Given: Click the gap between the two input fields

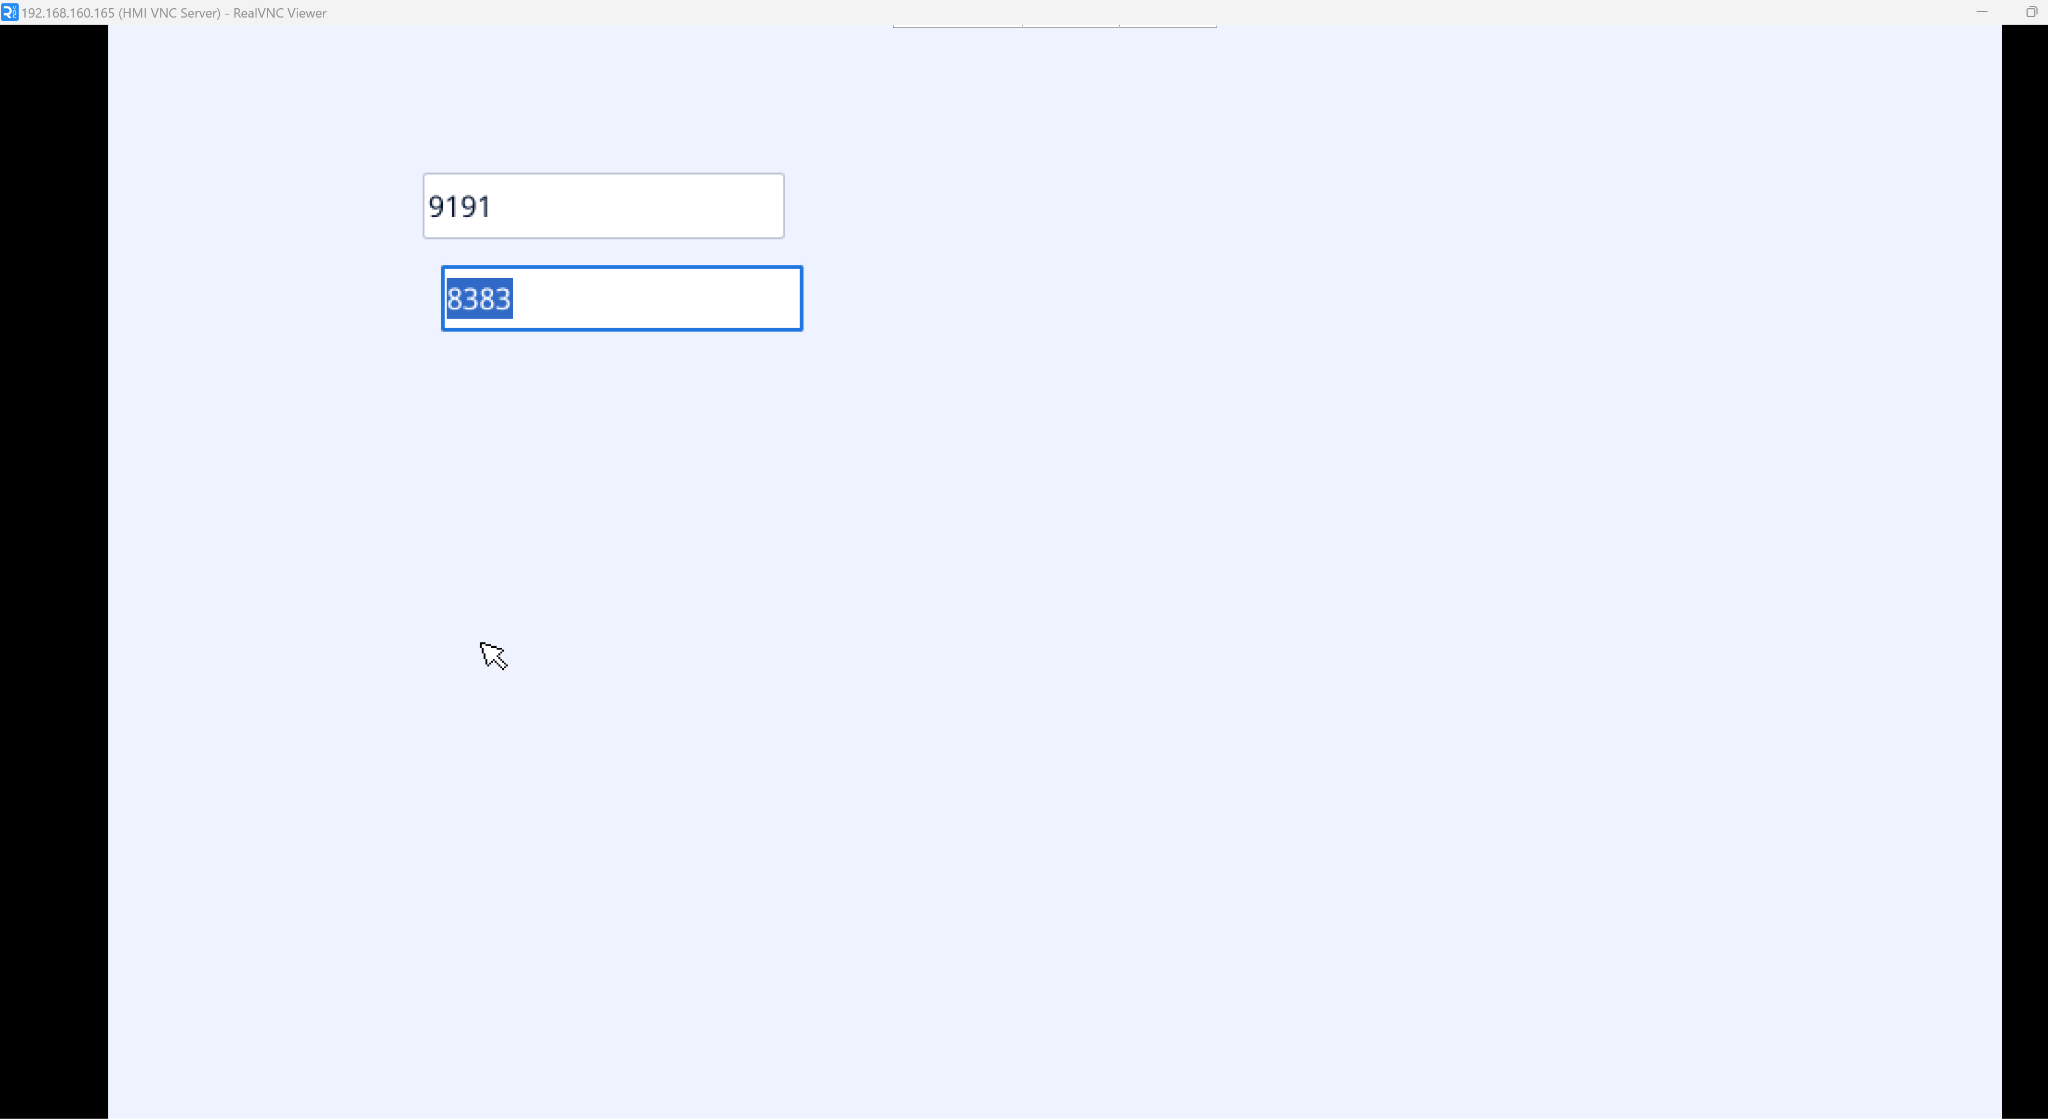Looking at the screenshot, I should tap(610, 252).
